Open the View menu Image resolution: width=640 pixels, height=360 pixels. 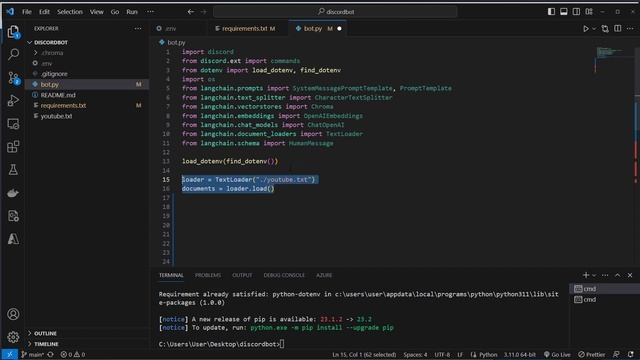(x=96, y=12)
